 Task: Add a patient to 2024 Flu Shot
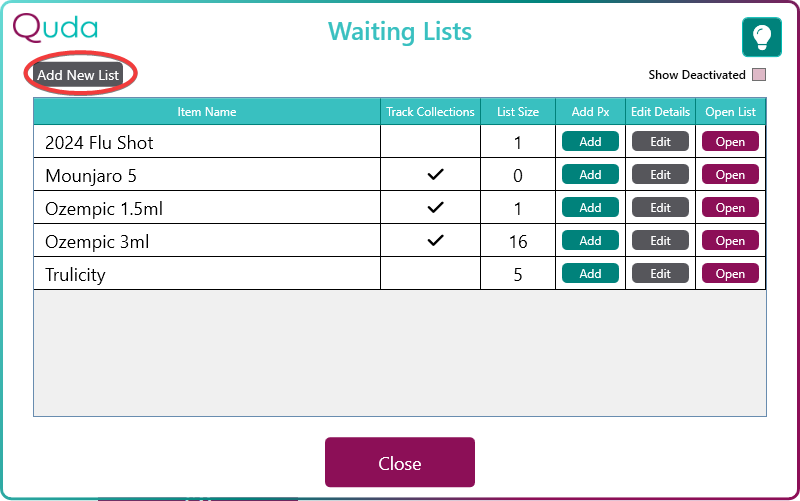click(590, 141)
